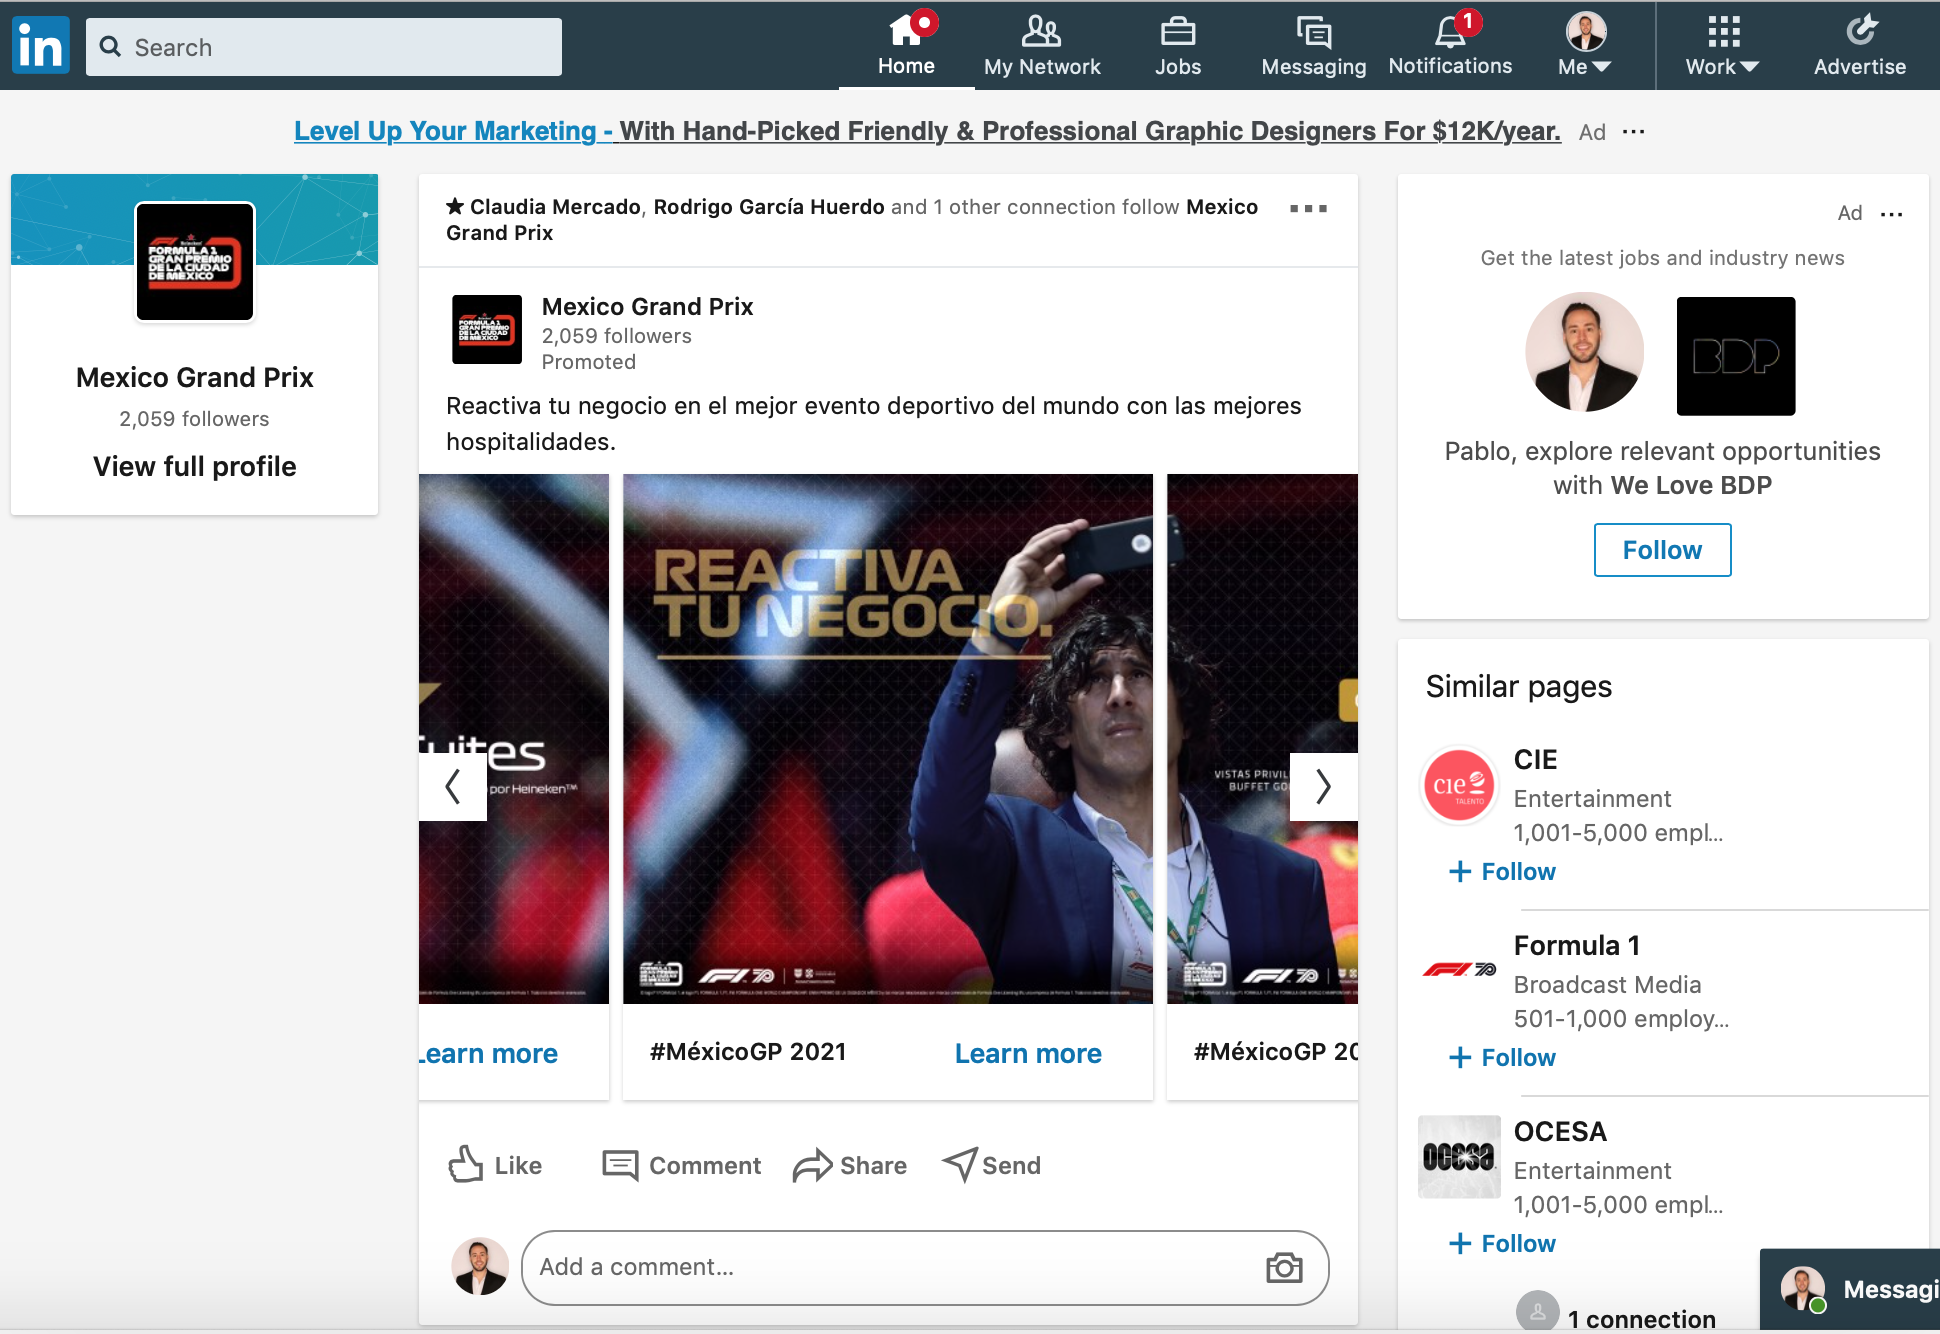Click the CIE page logo

[1459, 786]
